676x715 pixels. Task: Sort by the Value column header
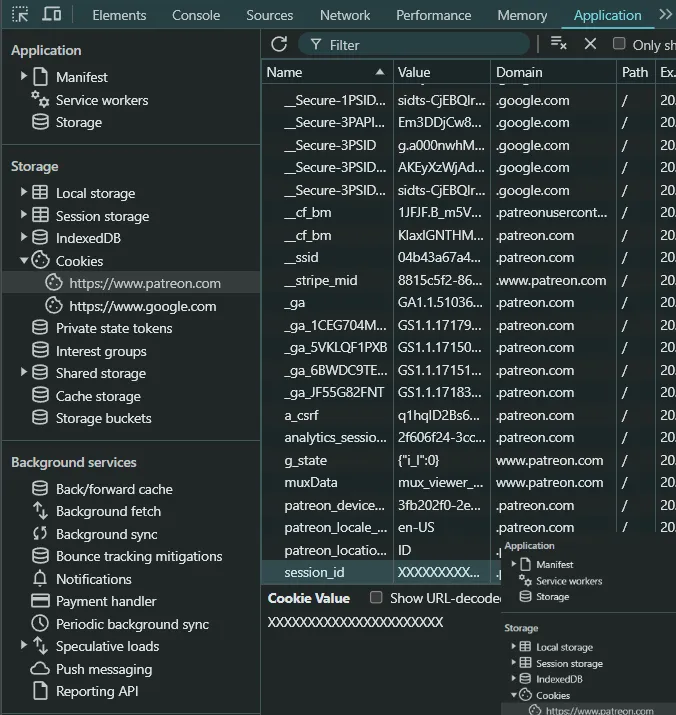[442, 72]
